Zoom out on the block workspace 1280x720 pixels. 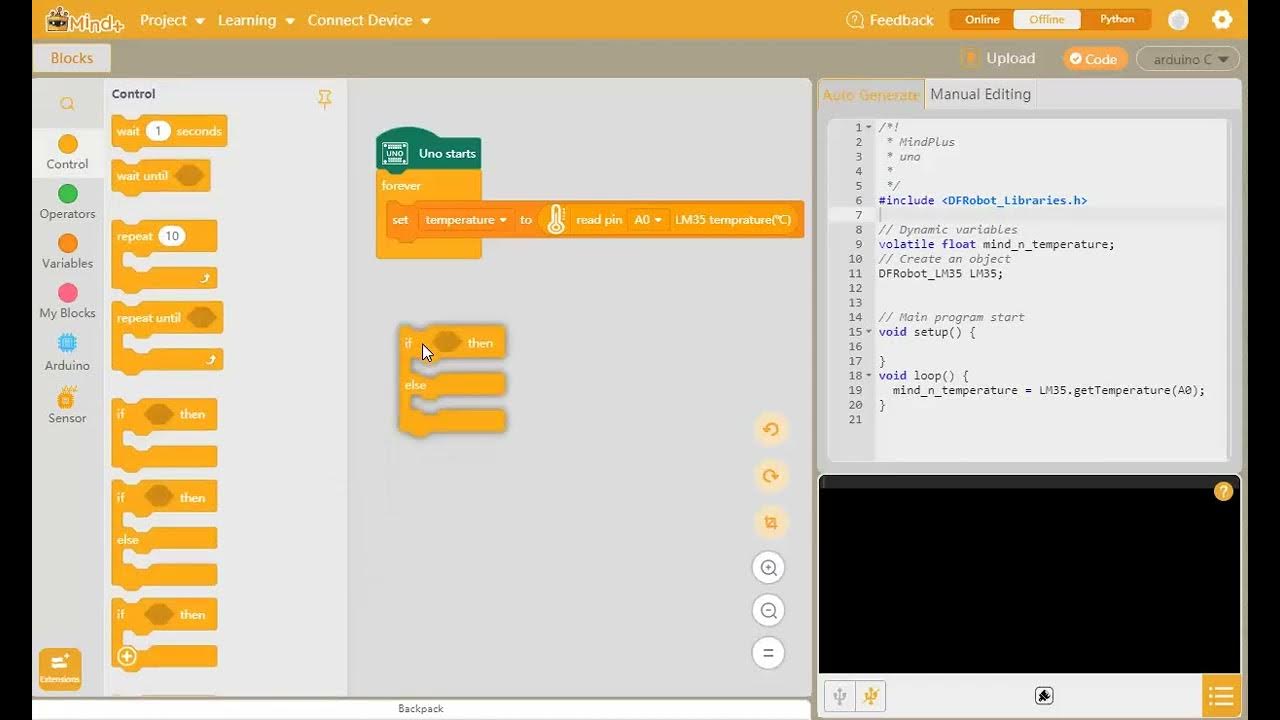768,610
